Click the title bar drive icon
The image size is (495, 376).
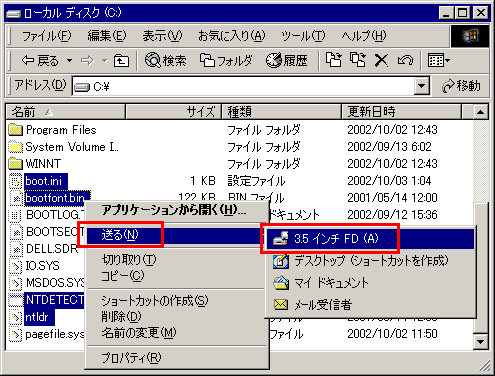tap(14, 14)
